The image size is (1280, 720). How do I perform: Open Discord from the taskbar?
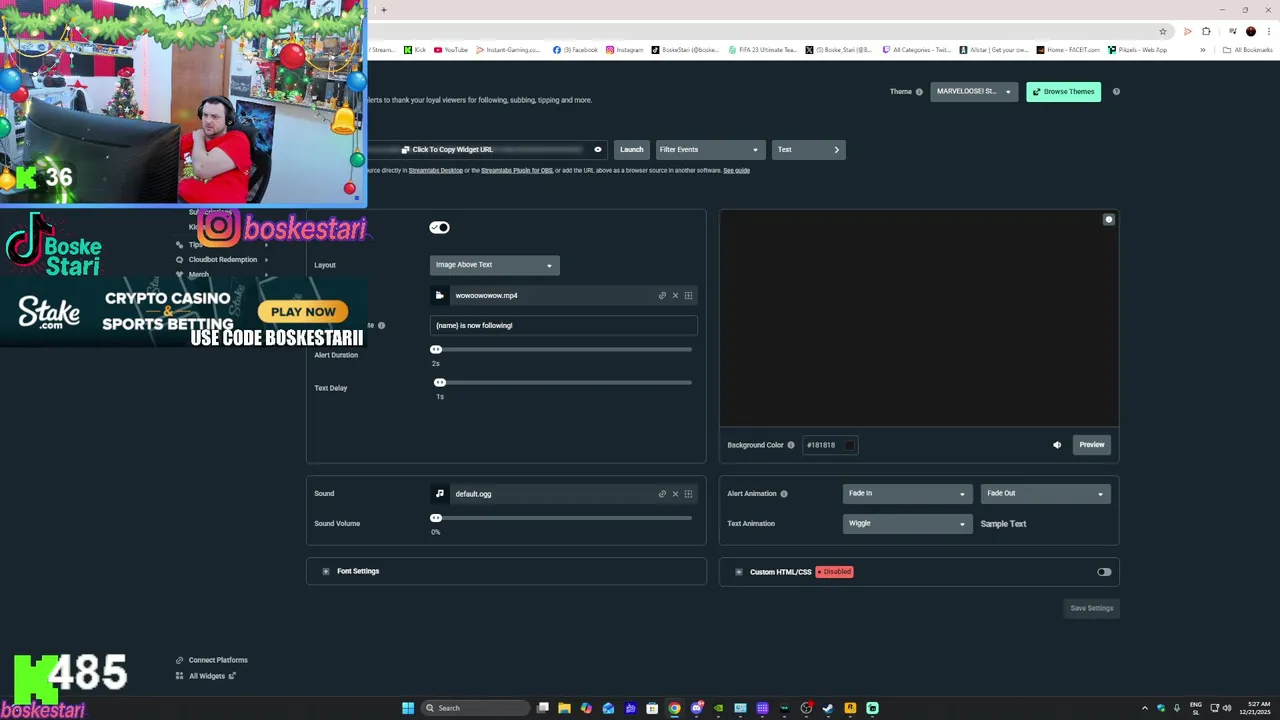pyautogui.click(x=697, y=708)
